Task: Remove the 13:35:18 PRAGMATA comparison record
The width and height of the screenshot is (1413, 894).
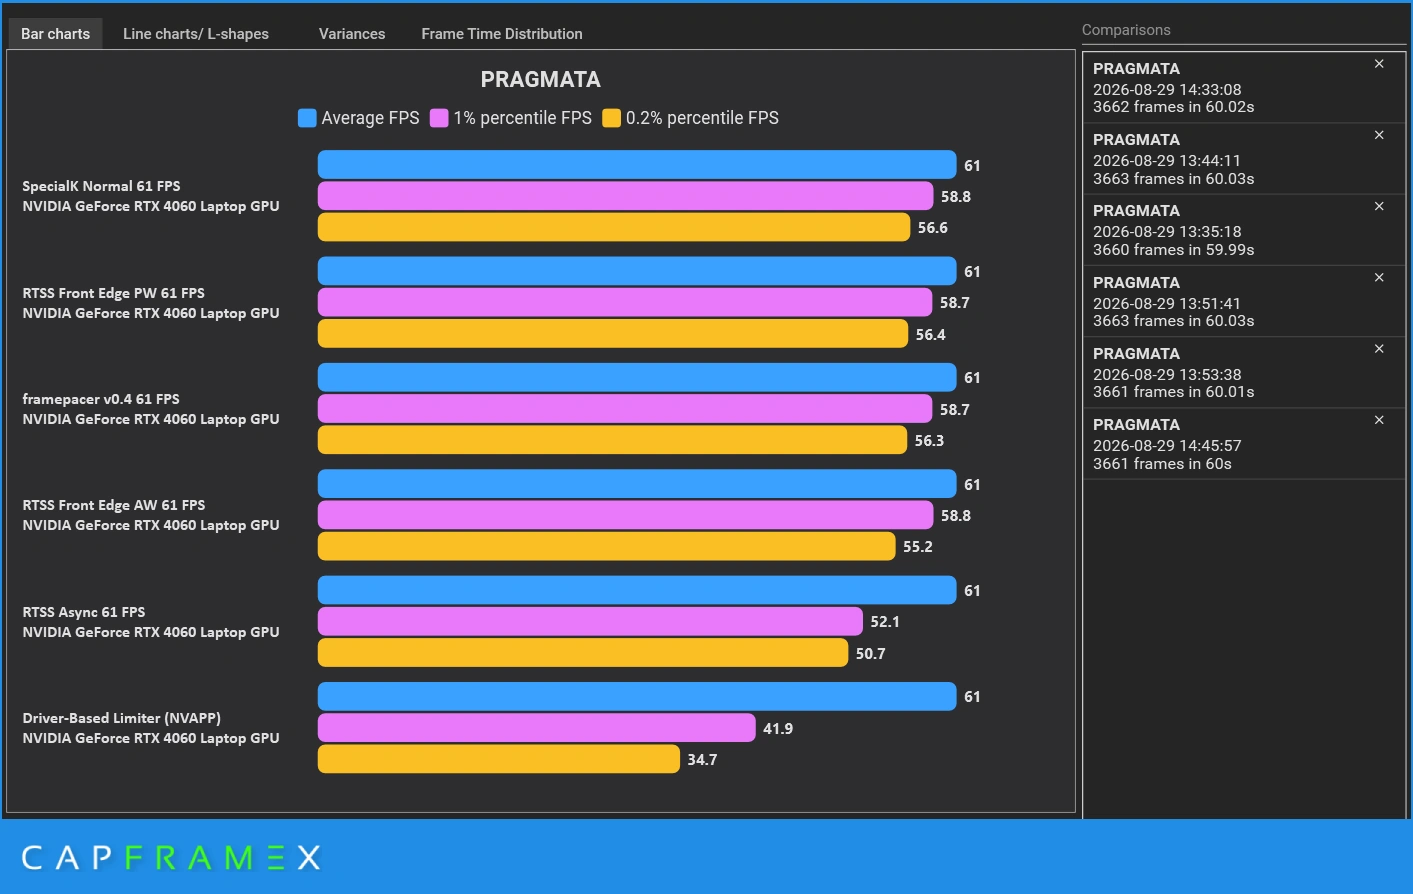Action: (x=1379, y=206)
